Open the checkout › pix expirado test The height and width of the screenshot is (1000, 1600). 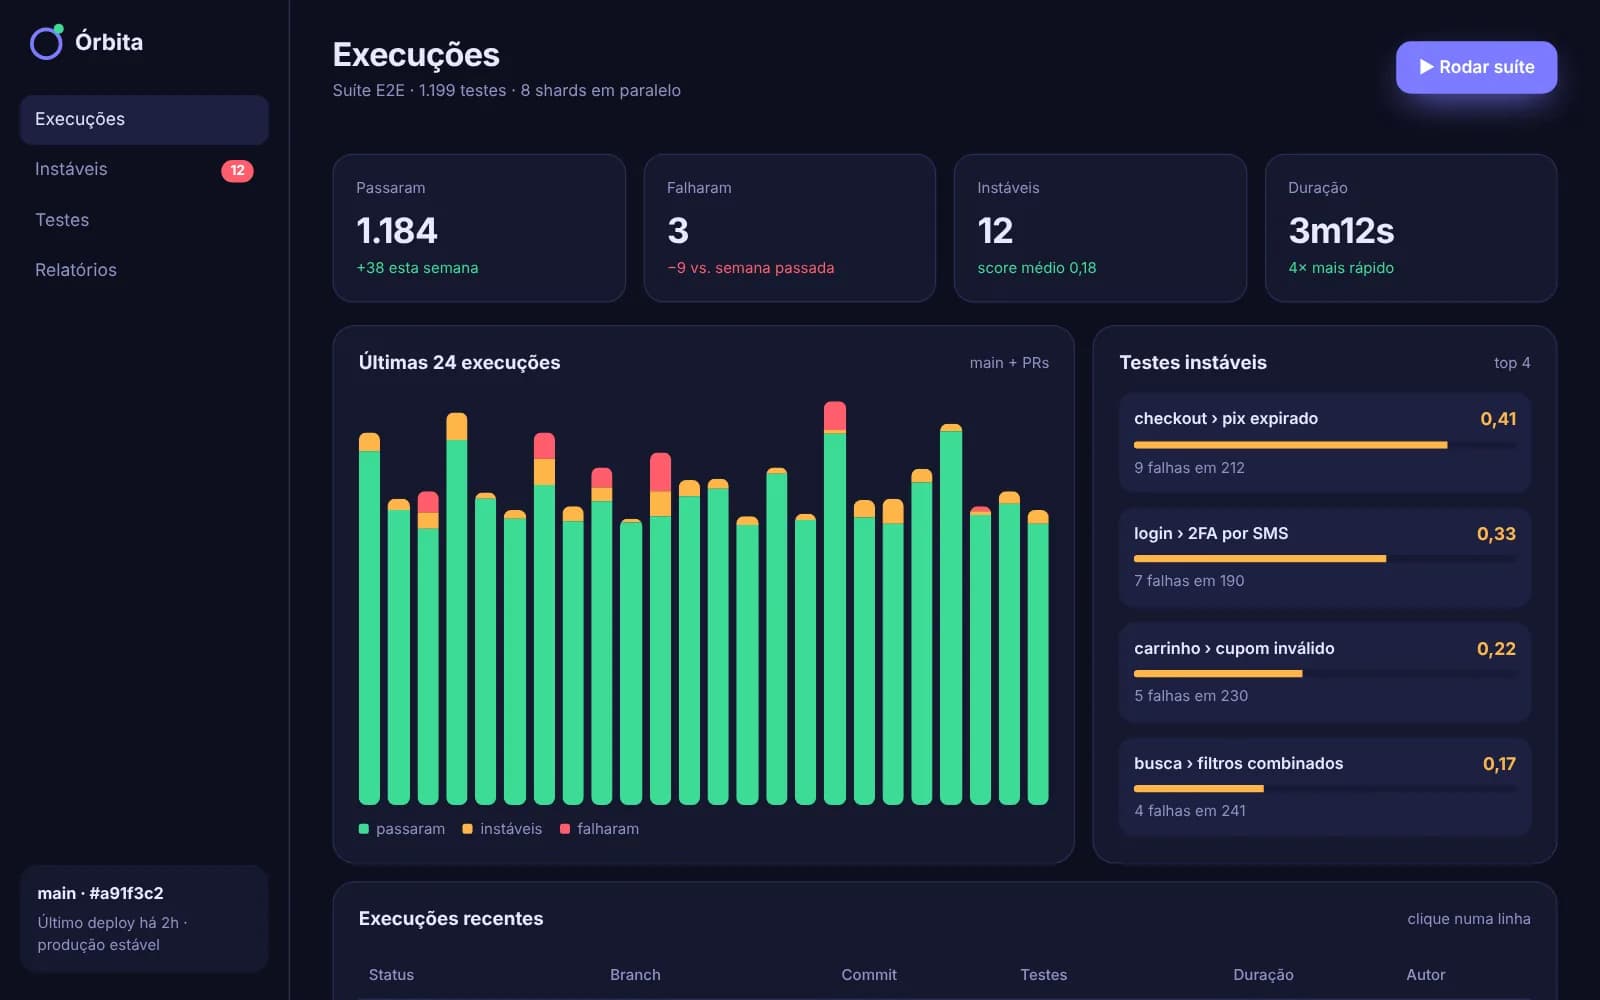[x=1325, y=442]
